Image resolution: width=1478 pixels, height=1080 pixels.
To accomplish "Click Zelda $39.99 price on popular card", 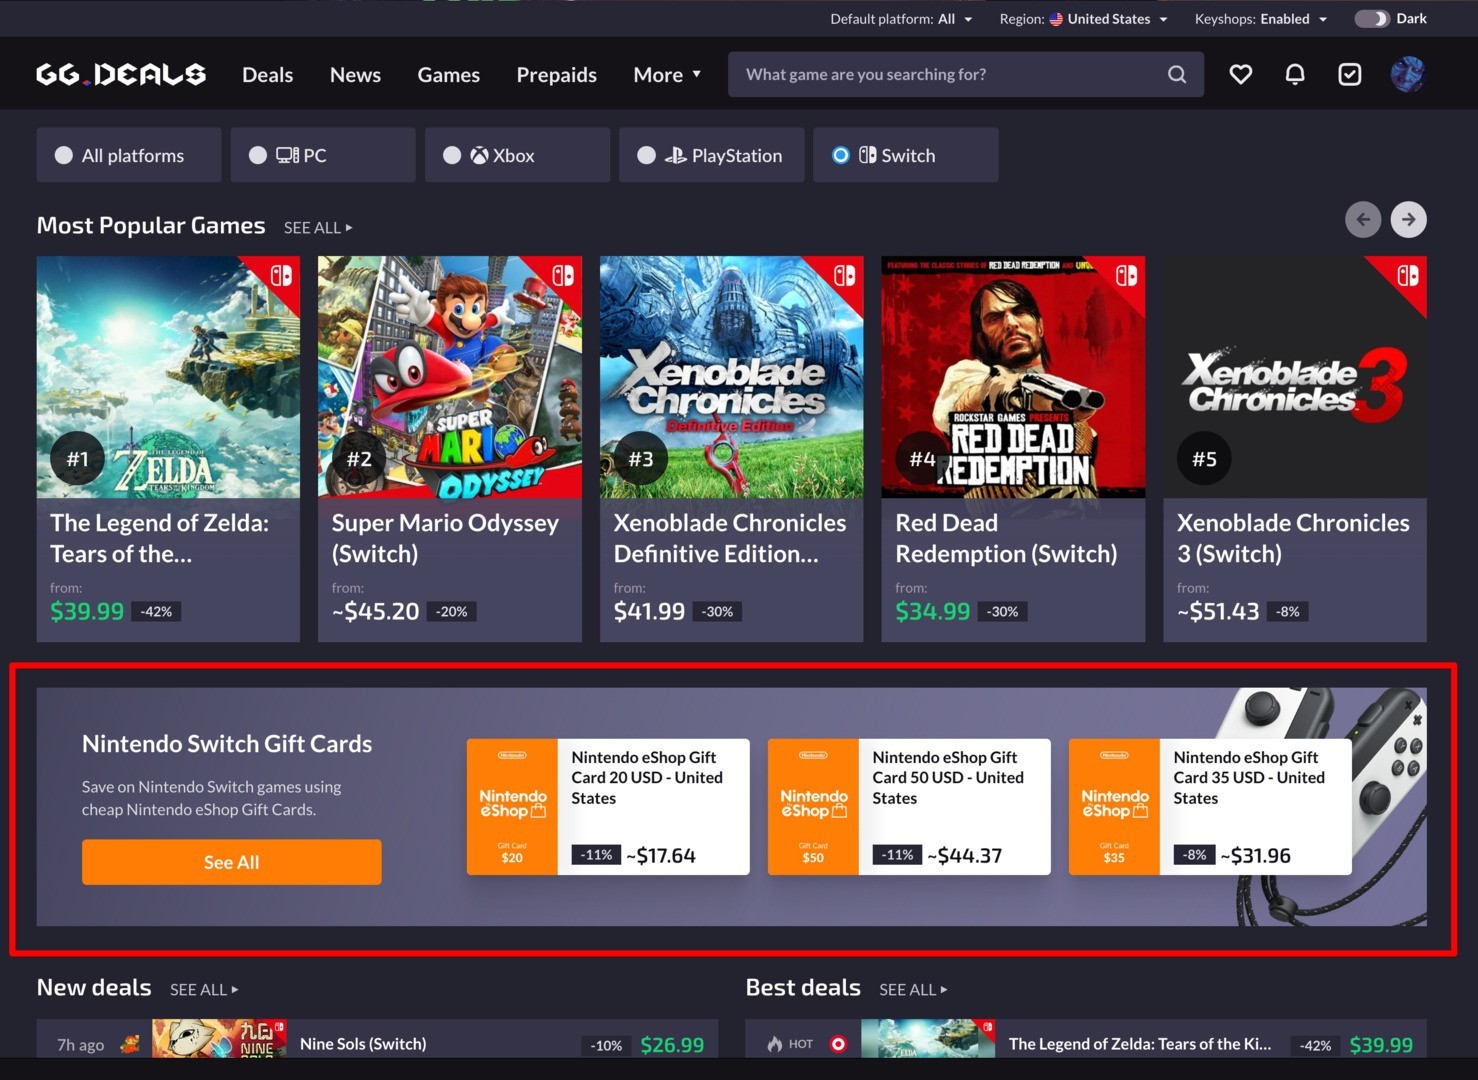I will [x=87, y=611].
